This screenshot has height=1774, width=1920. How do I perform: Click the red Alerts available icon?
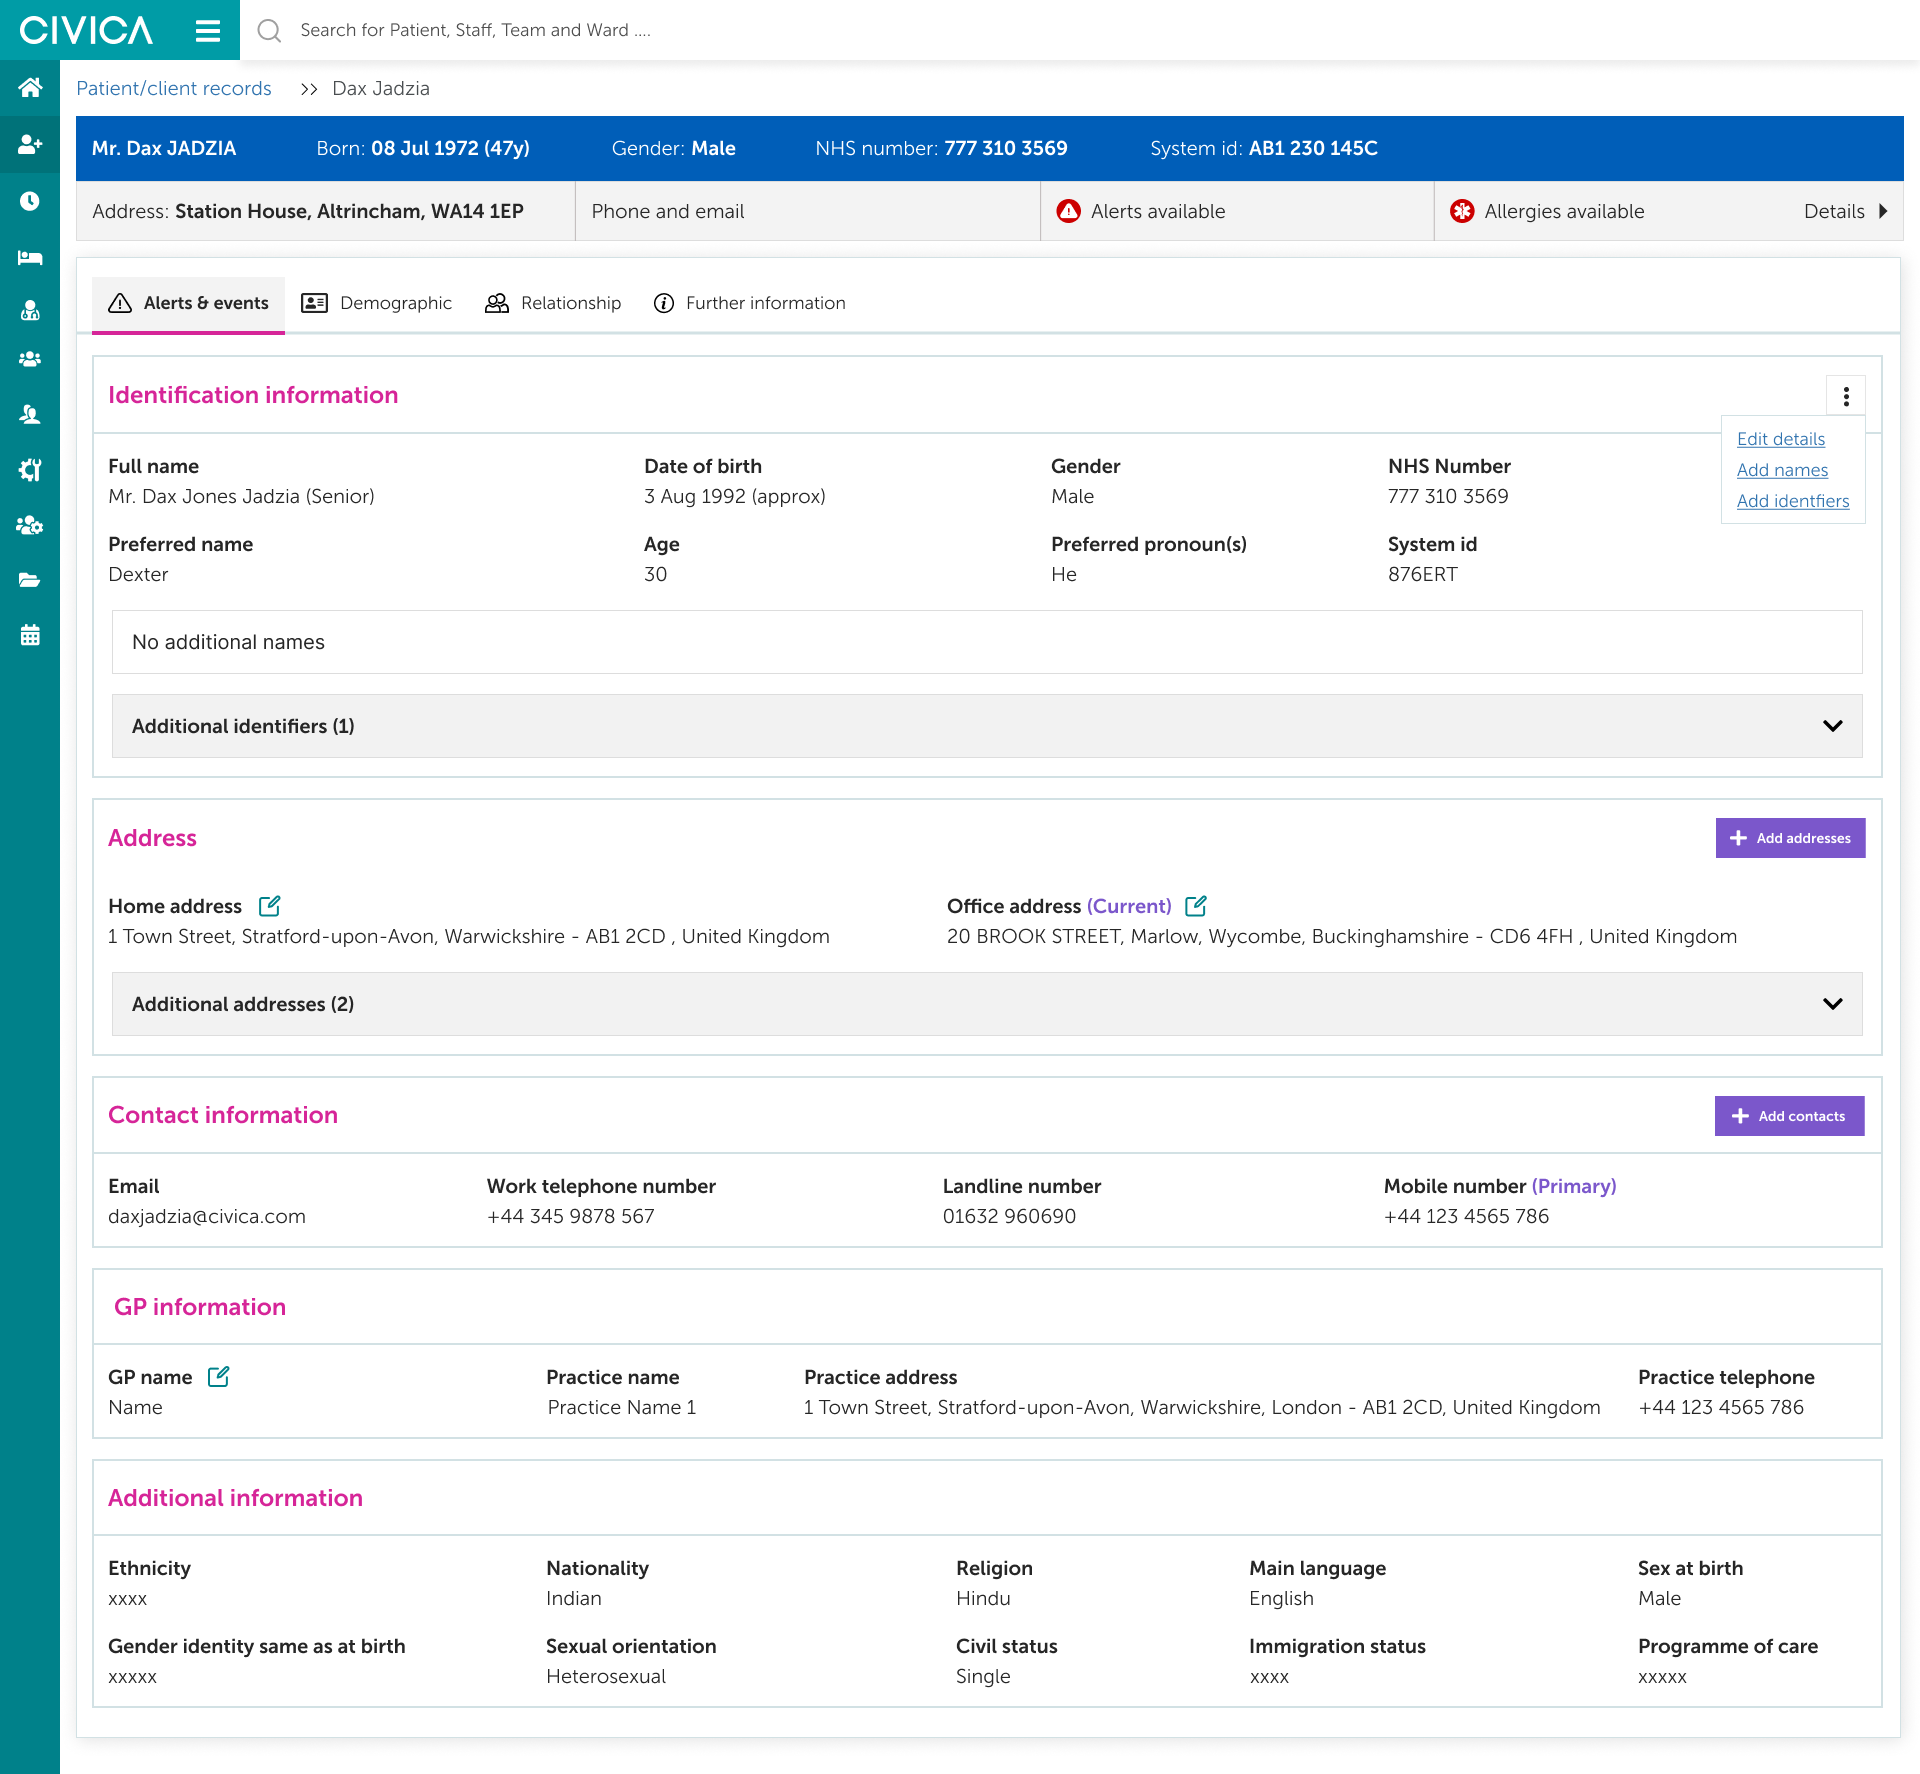pyautogui.click(x=1069, y=211)
